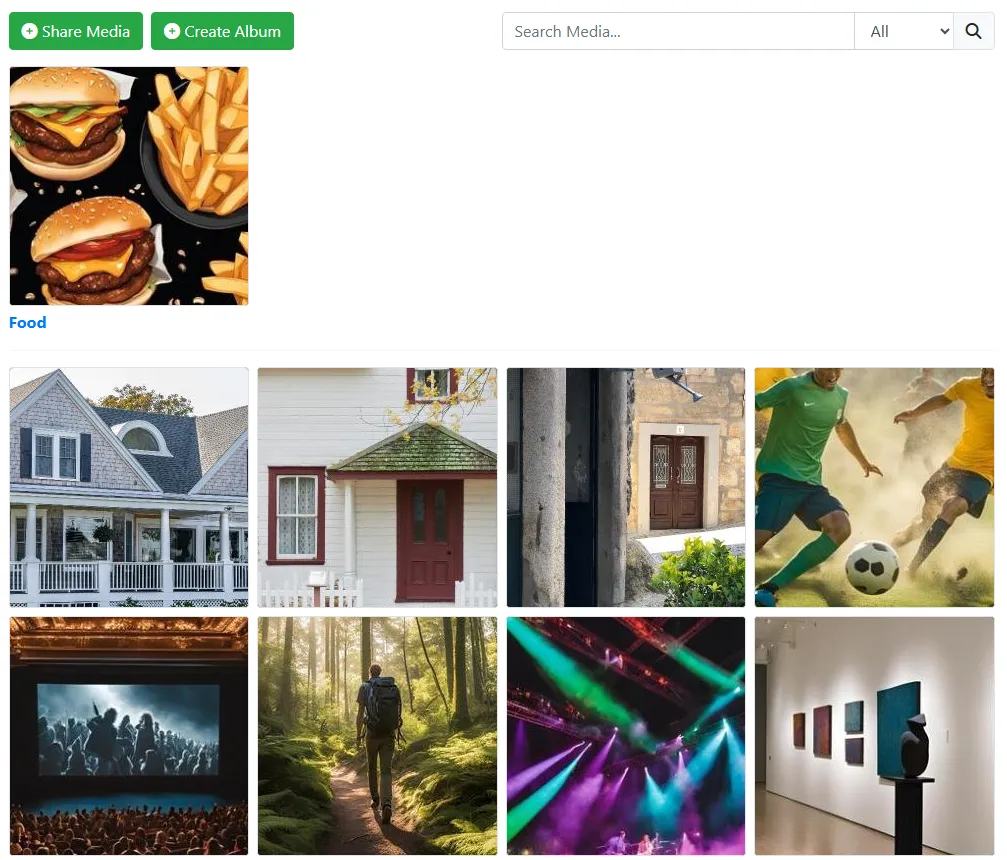The width and height of the screenshot is (1007, 860).
Task: Select the soccer ball in sports photo
Action: tap(871, 568)
